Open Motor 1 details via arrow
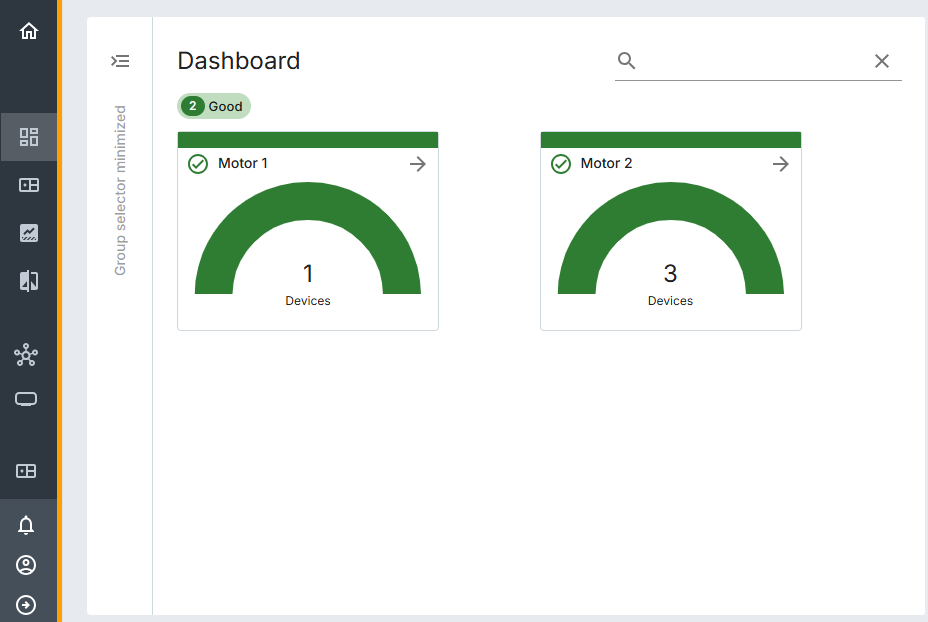The width and height of the screenshot is (928, 622). coord(418,164)
